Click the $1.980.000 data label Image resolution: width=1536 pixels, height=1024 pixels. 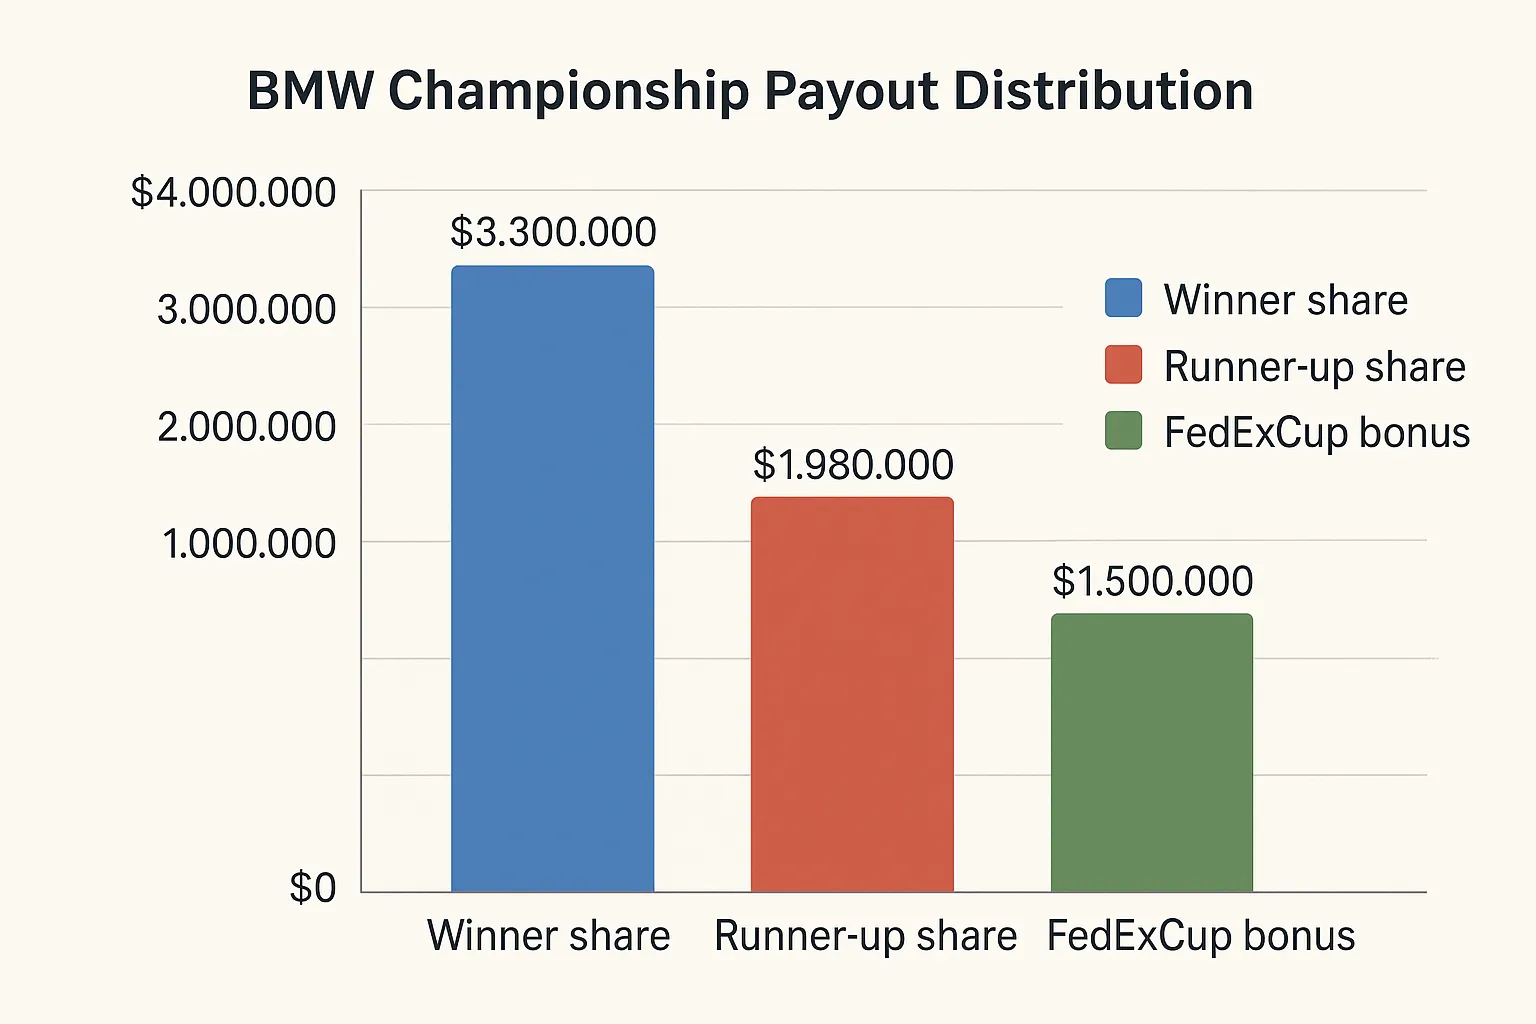pos(853,465)
